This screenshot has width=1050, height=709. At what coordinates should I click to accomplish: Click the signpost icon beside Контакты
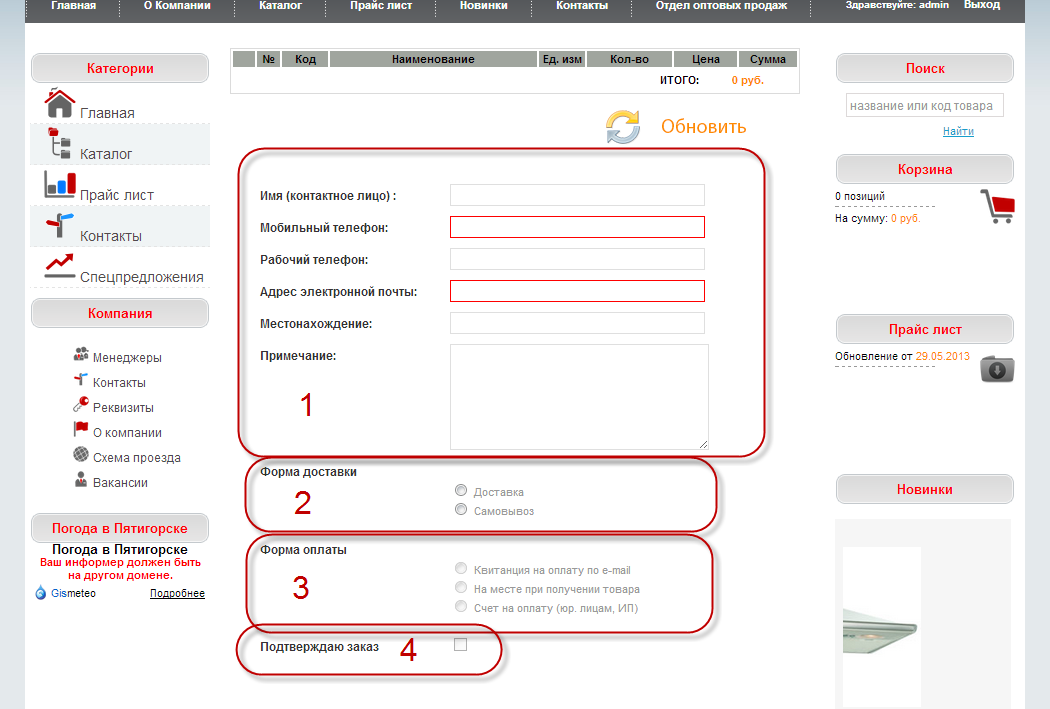tap(60, 225)
